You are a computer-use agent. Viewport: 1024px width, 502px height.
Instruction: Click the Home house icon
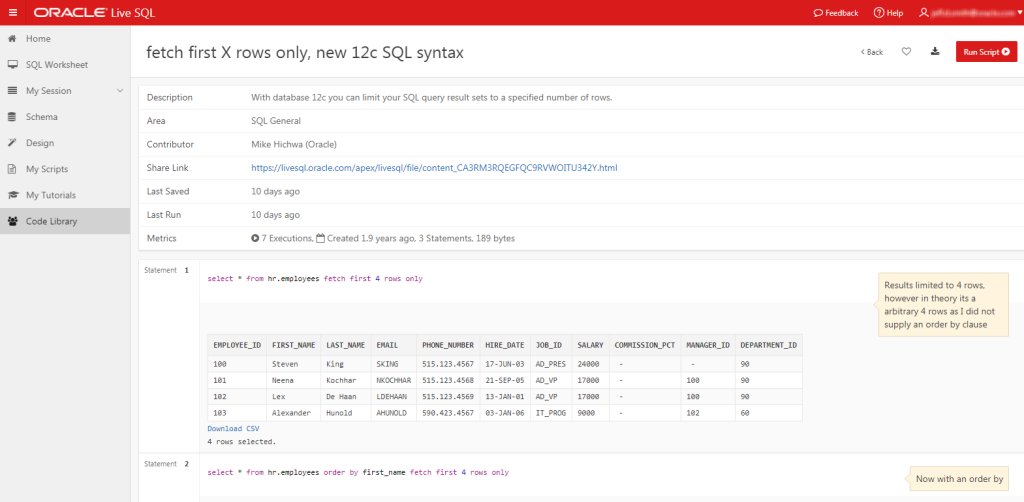(12, 39)
